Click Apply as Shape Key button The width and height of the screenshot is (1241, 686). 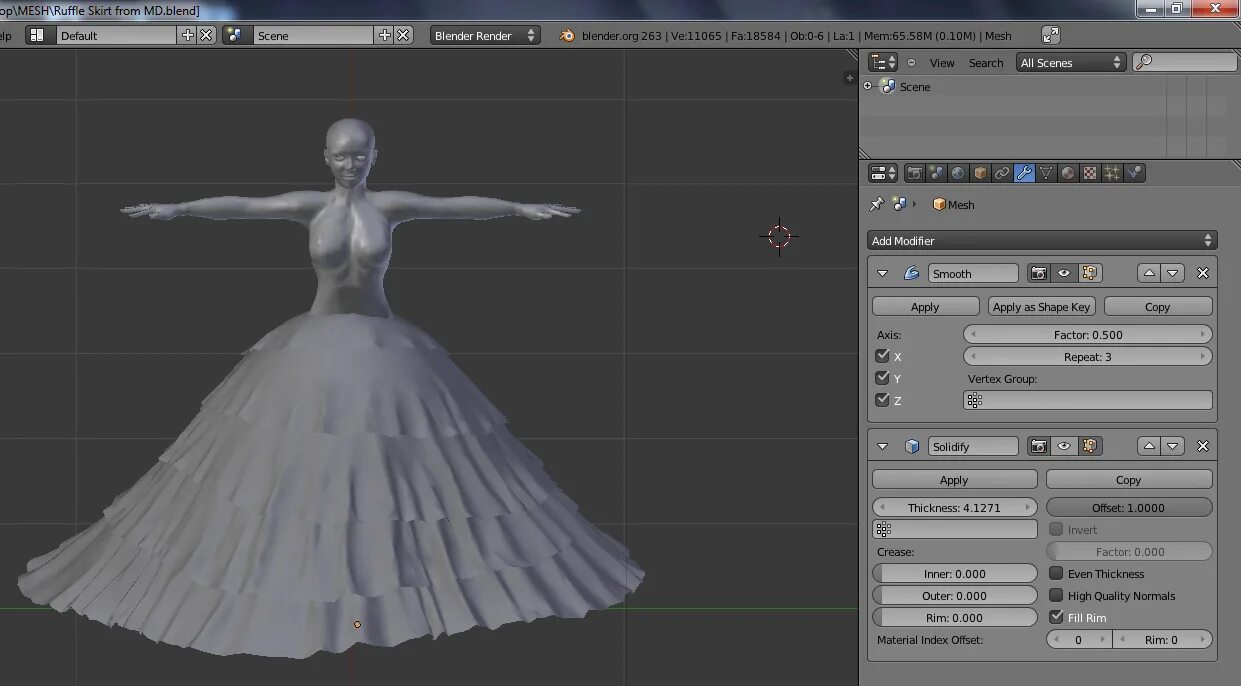pyautogui.click(x=1041, y=307)
